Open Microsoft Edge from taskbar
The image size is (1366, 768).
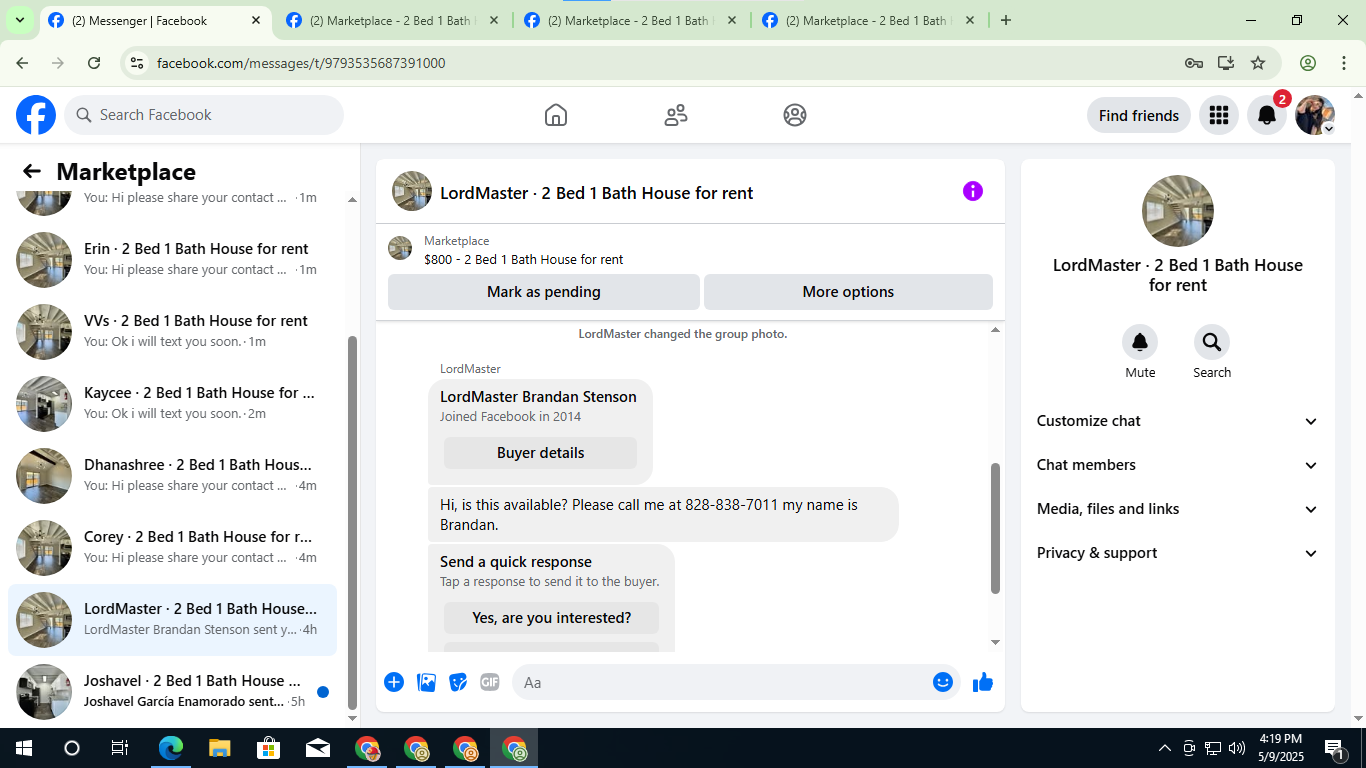pyautogui.click(x=171, y=748)
